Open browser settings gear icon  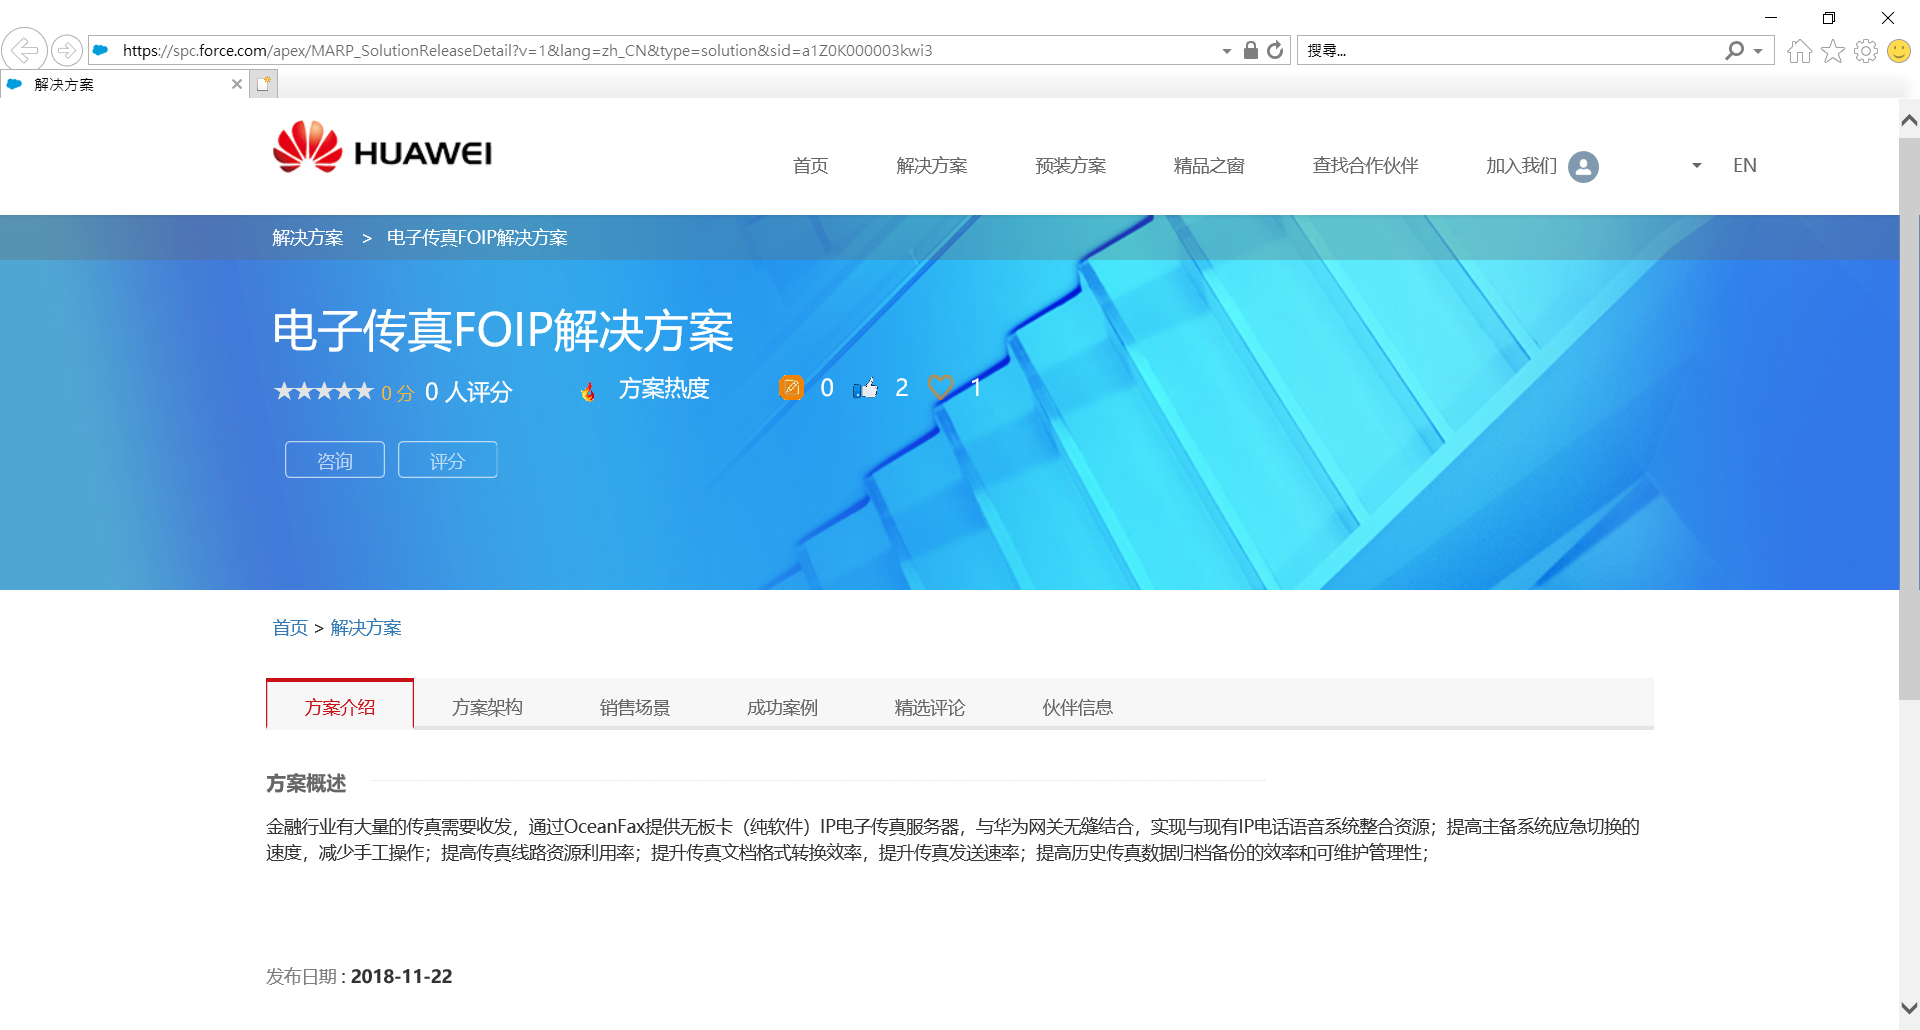[1866, 51]
